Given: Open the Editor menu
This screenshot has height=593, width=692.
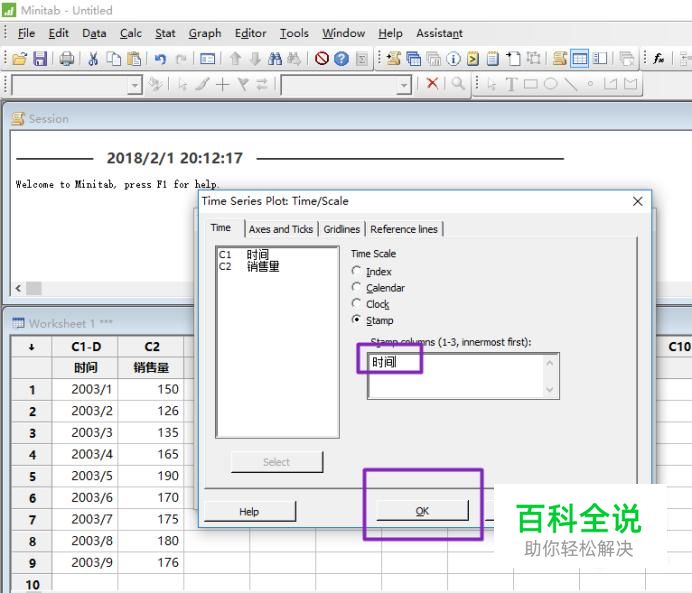Looking at the screenshot, I should pyautogui.click(x=250, y=34).
